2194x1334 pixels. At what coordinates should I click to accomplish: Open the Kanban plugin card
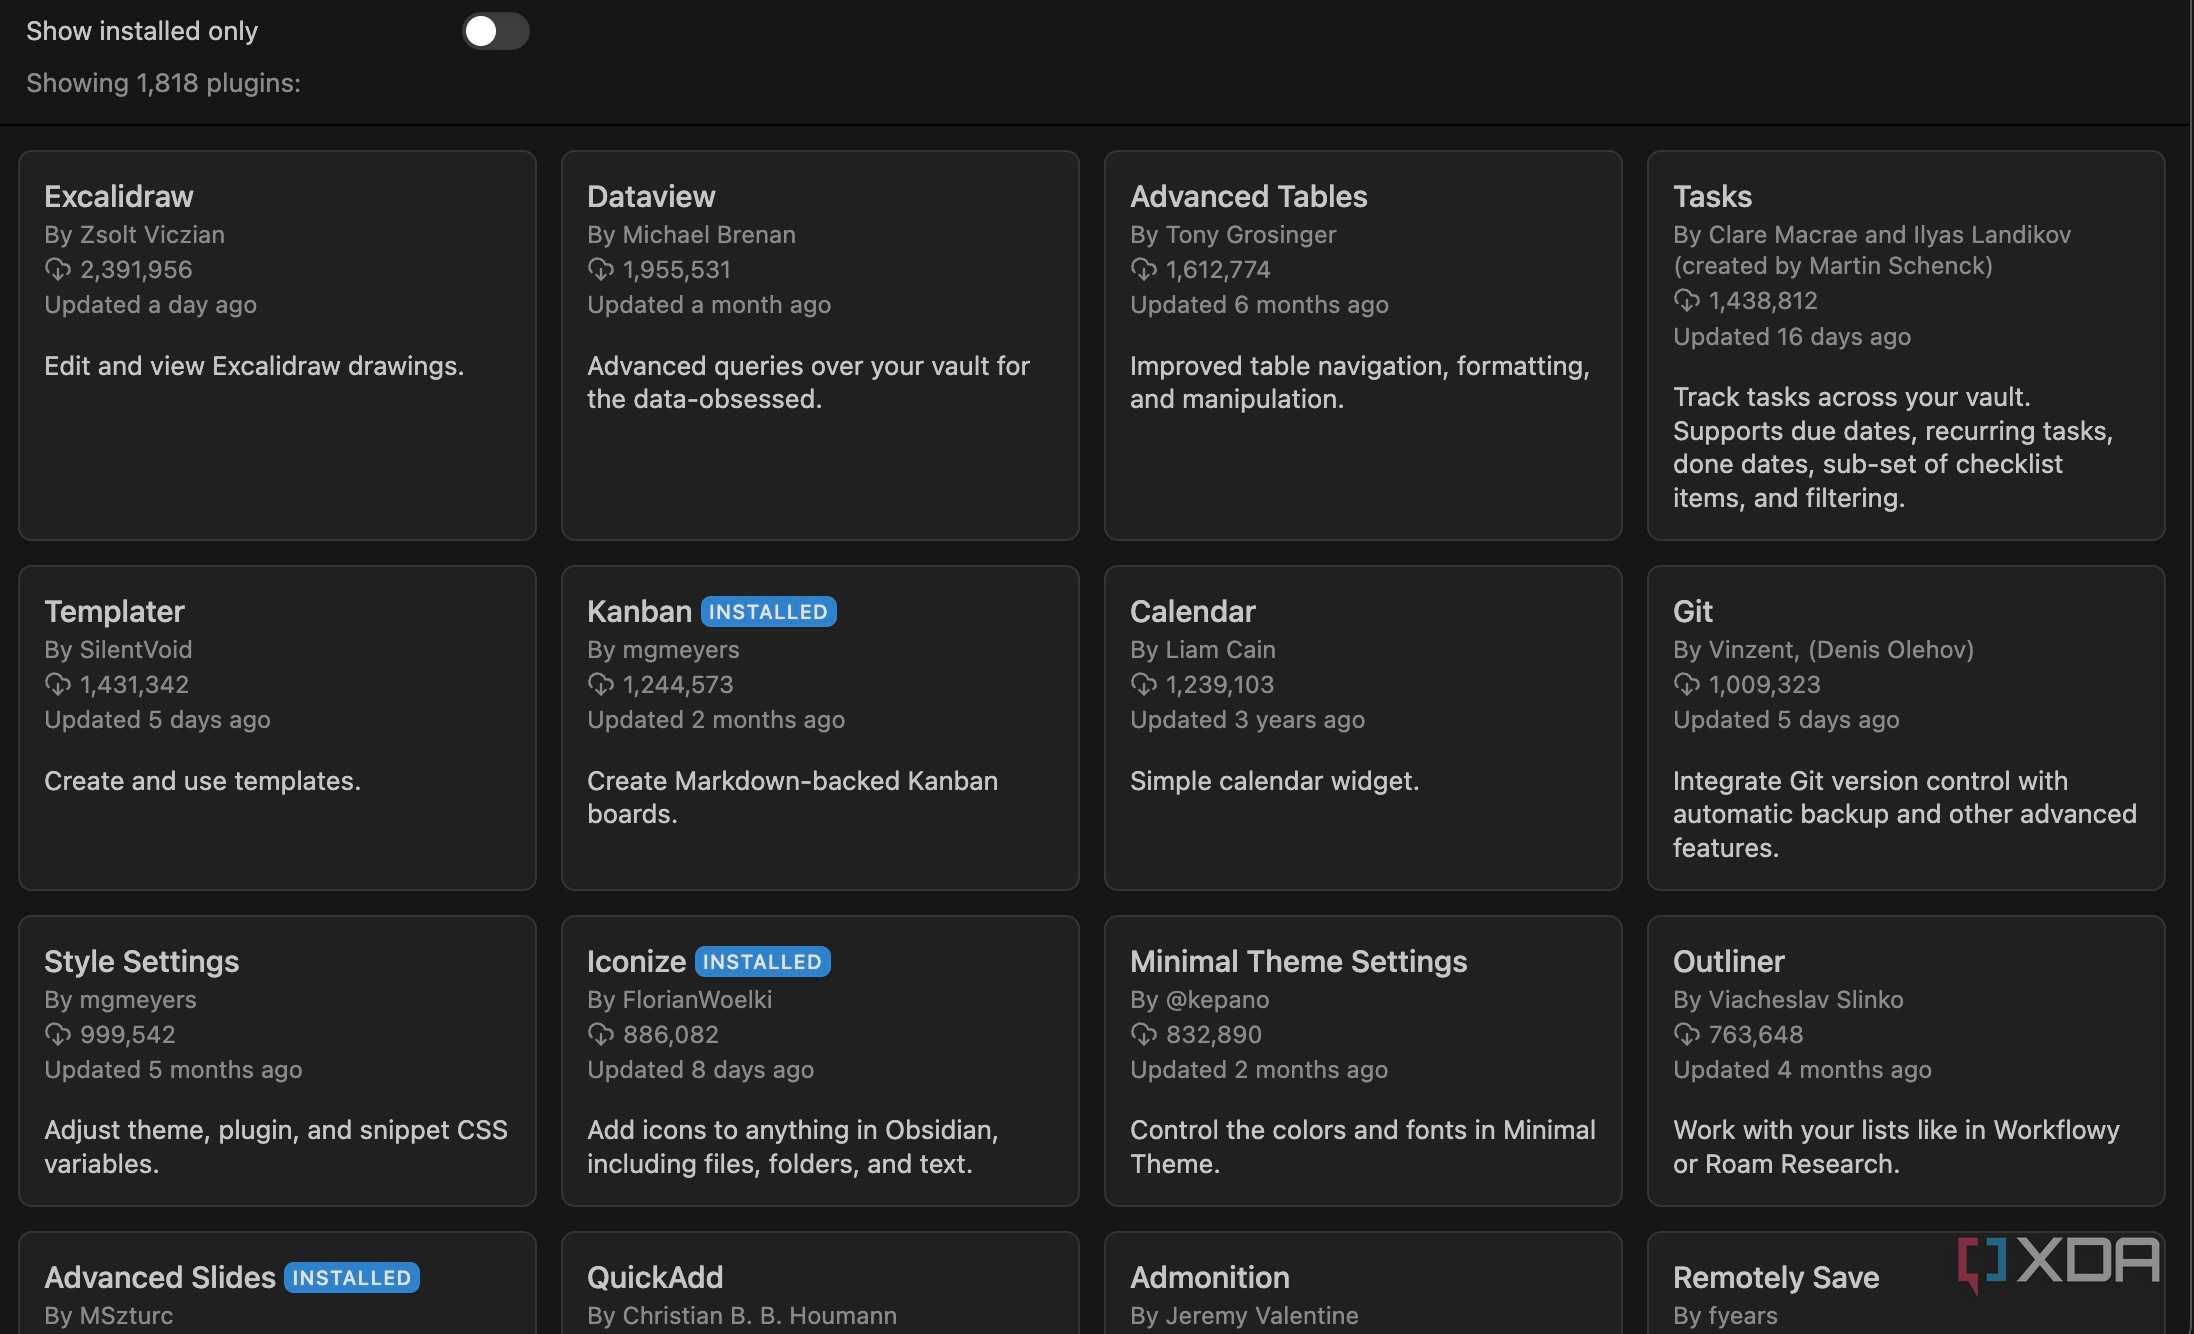pos(820,728)
